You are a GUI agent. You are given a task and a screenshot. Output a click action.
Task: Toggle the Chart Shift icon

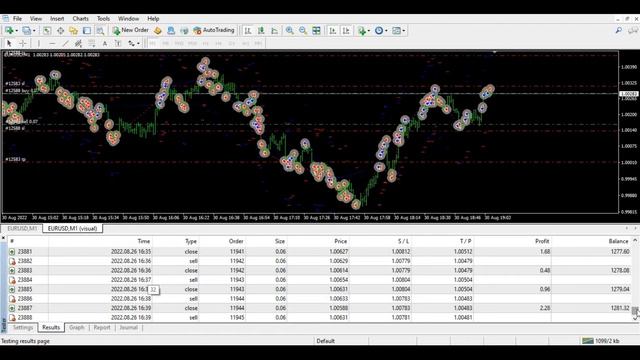pyautogui.click(x=346, y=31)
